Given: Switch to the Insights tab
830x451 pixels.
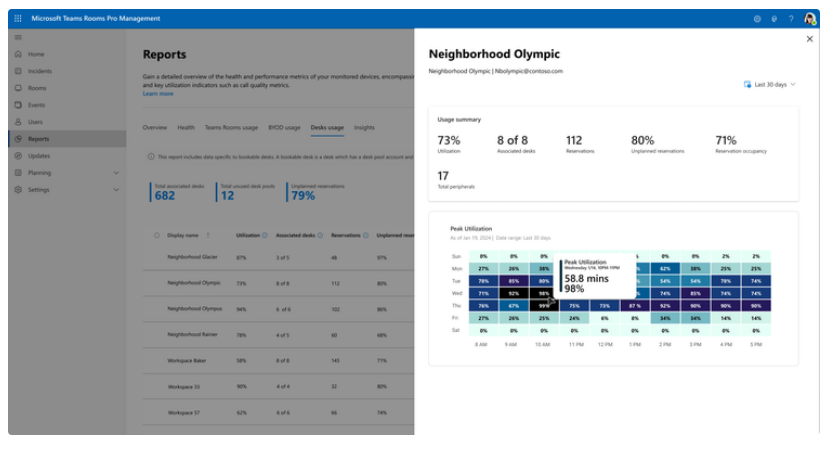Looking at the screenshot, I should (x=364, y=128).
